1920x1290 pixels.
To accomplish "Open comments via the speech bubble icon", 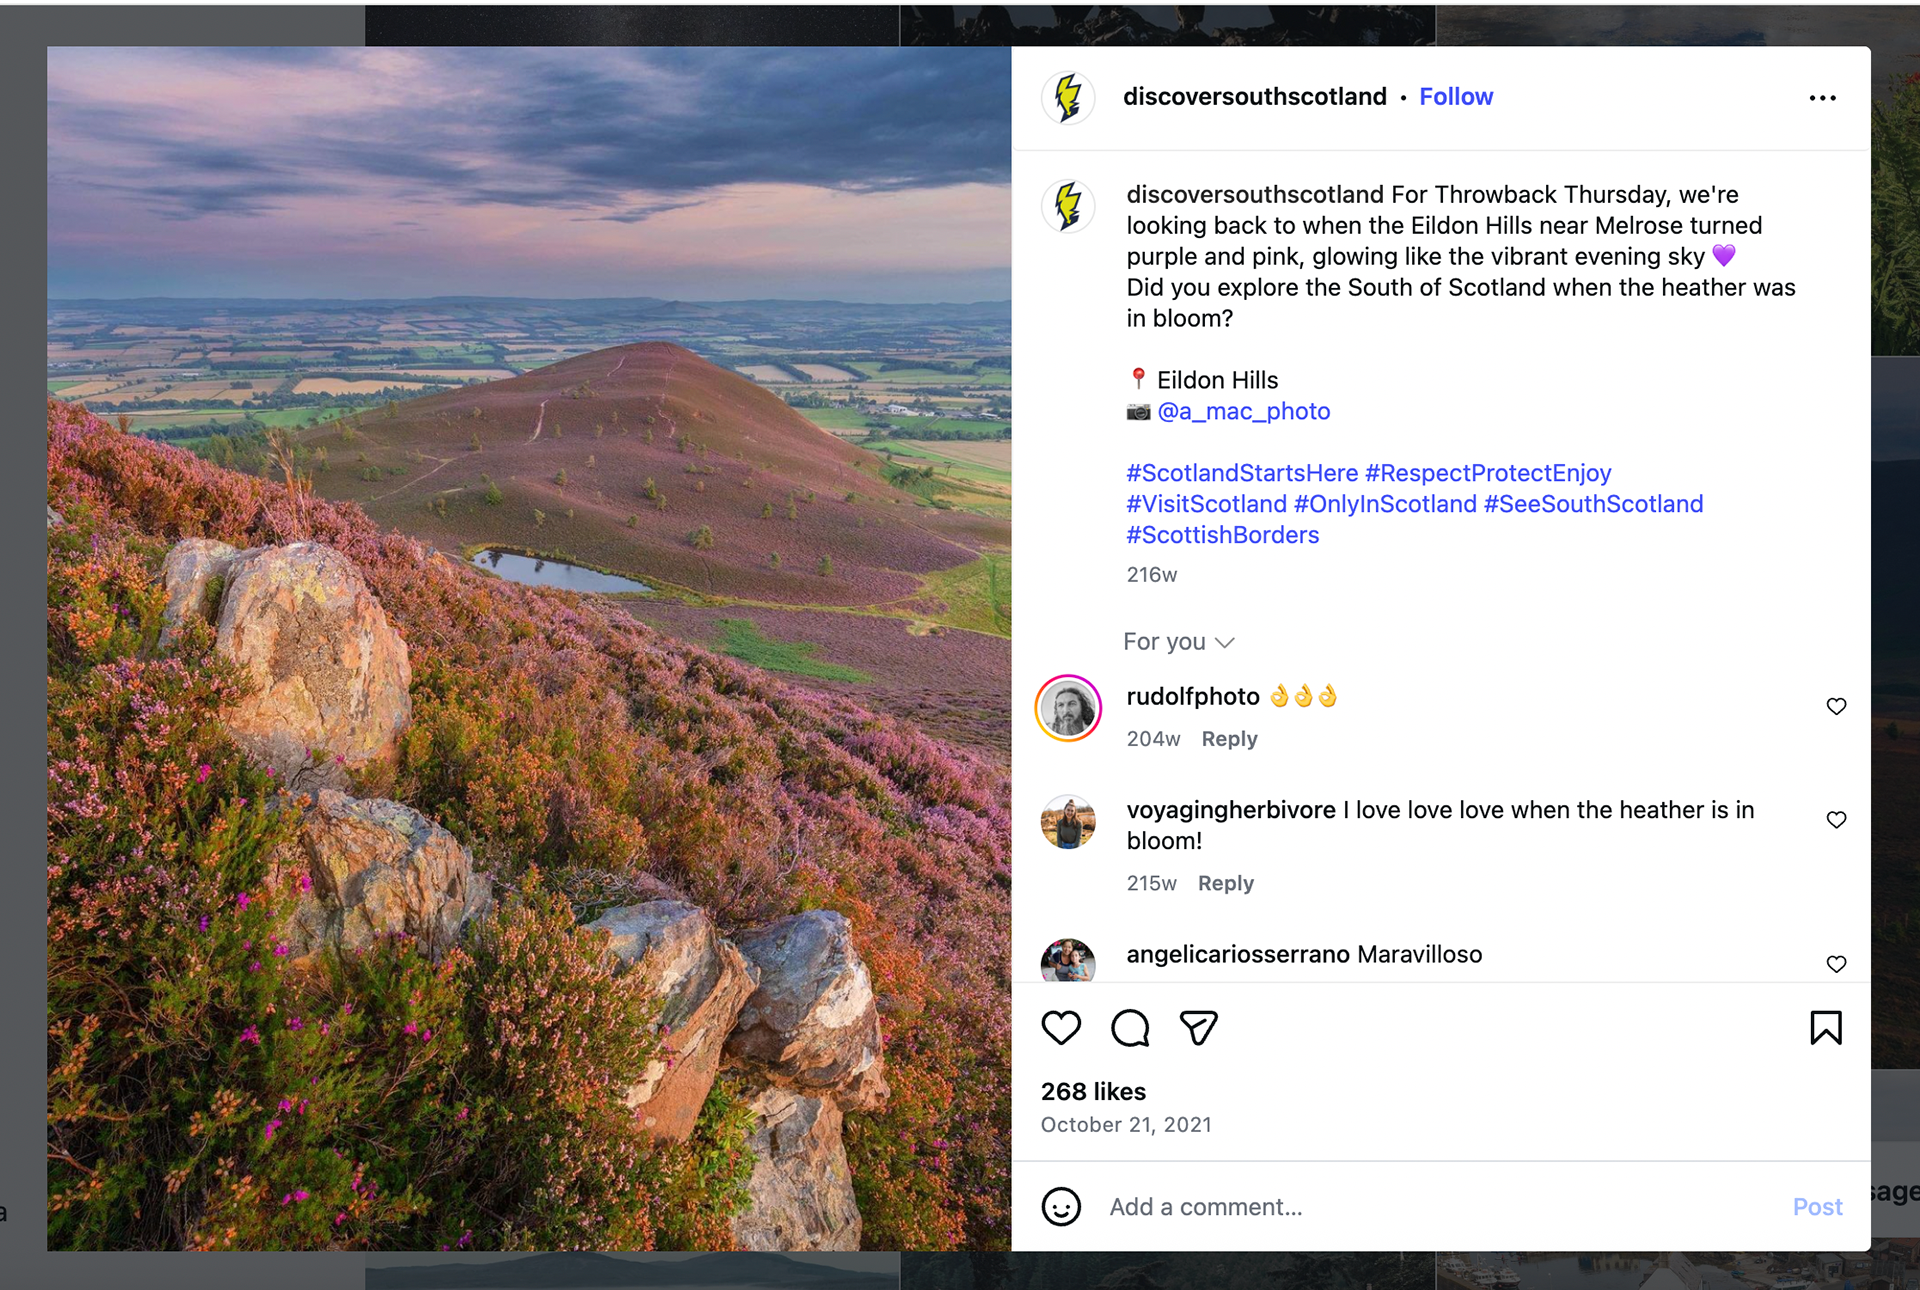I will click(x=1130, y=1028).
